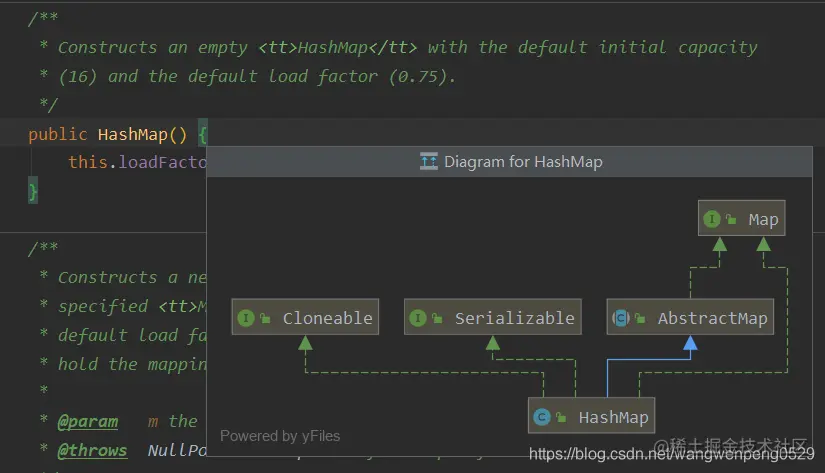Click the 'public' keyword of HashMap constructor

[x=57, y=134]
